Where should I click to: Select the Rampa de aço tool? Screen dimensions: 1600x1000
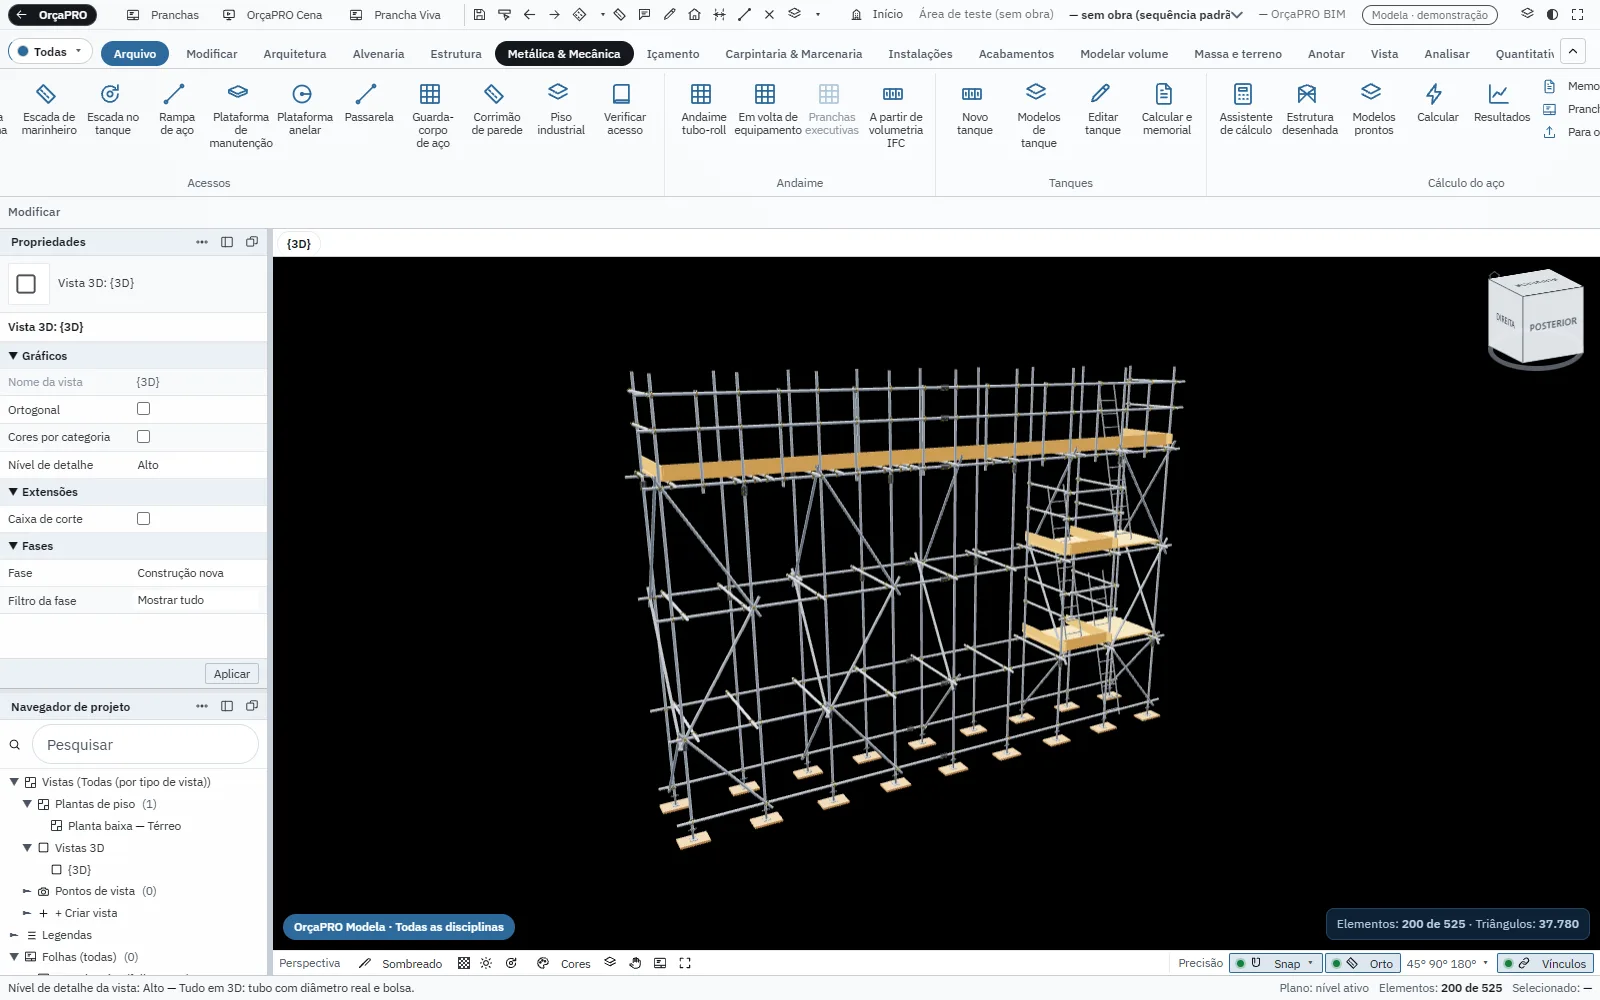(176, 110)
